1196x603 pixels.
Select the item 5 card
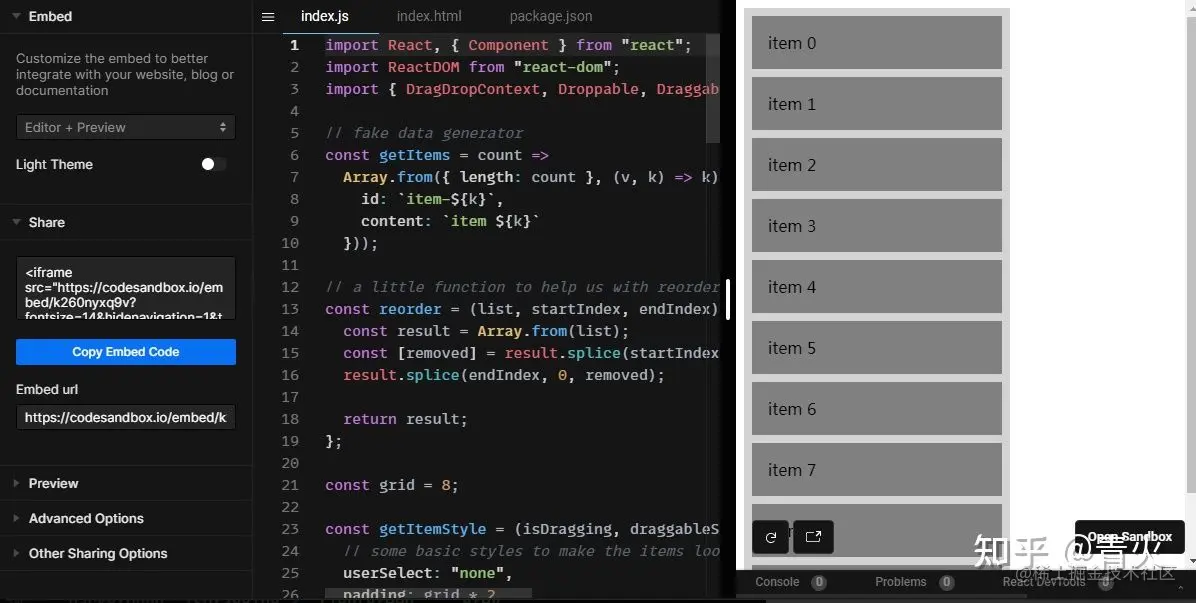point(876,348)
